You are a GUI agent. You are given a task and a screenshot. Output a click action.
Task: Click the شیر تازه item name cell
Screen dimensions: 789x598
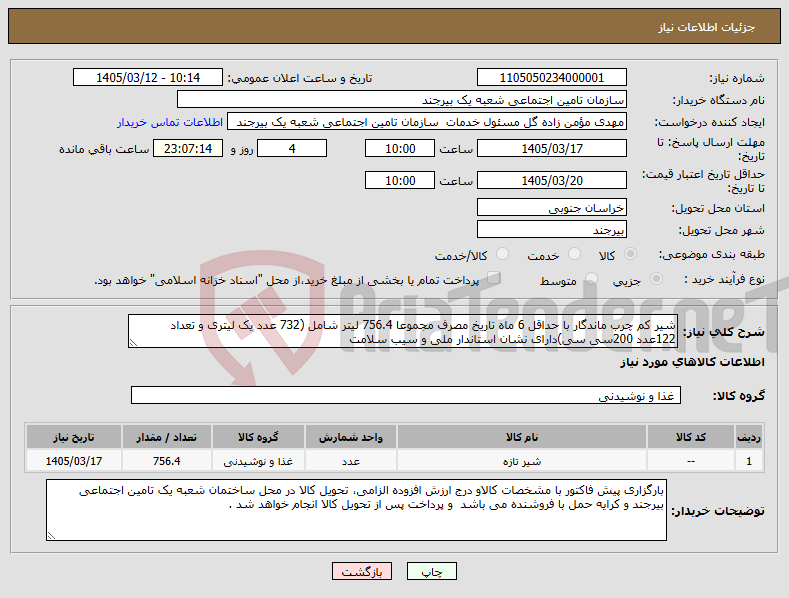pos(522,461)
